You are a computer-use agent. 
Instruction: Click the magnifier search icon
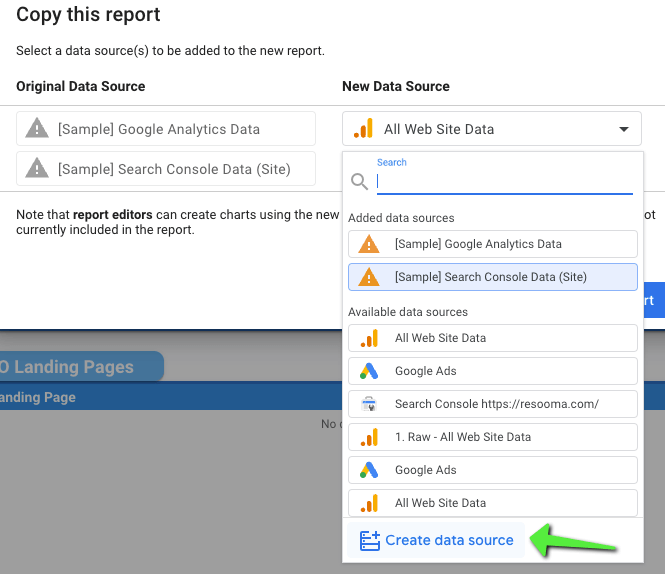click(x=360, y=182)
